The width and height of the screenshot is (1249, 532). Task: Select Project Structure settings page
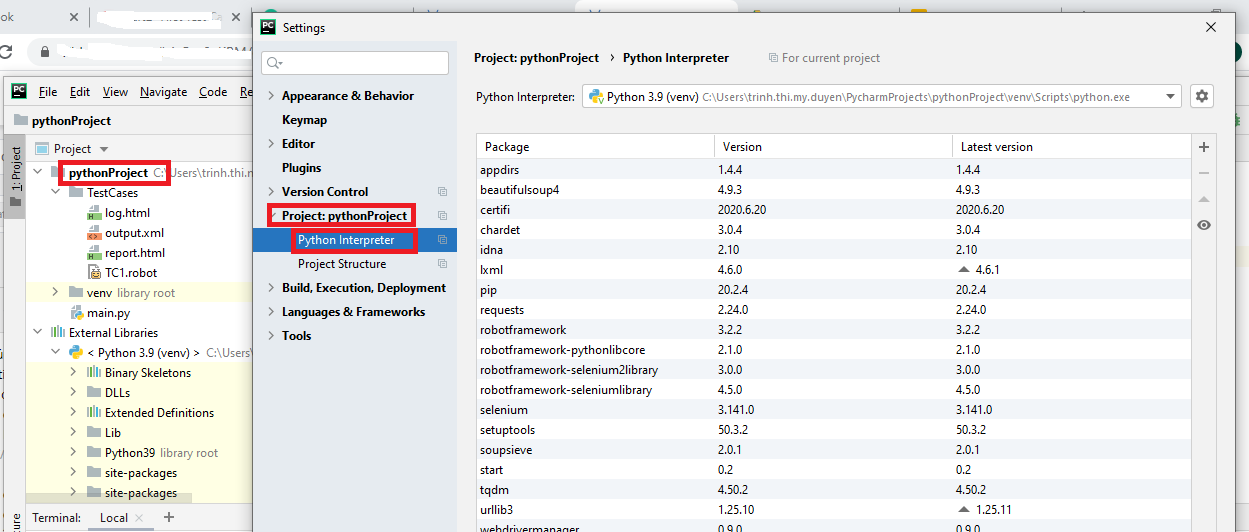pyautogui.click(x=342, y=264)
